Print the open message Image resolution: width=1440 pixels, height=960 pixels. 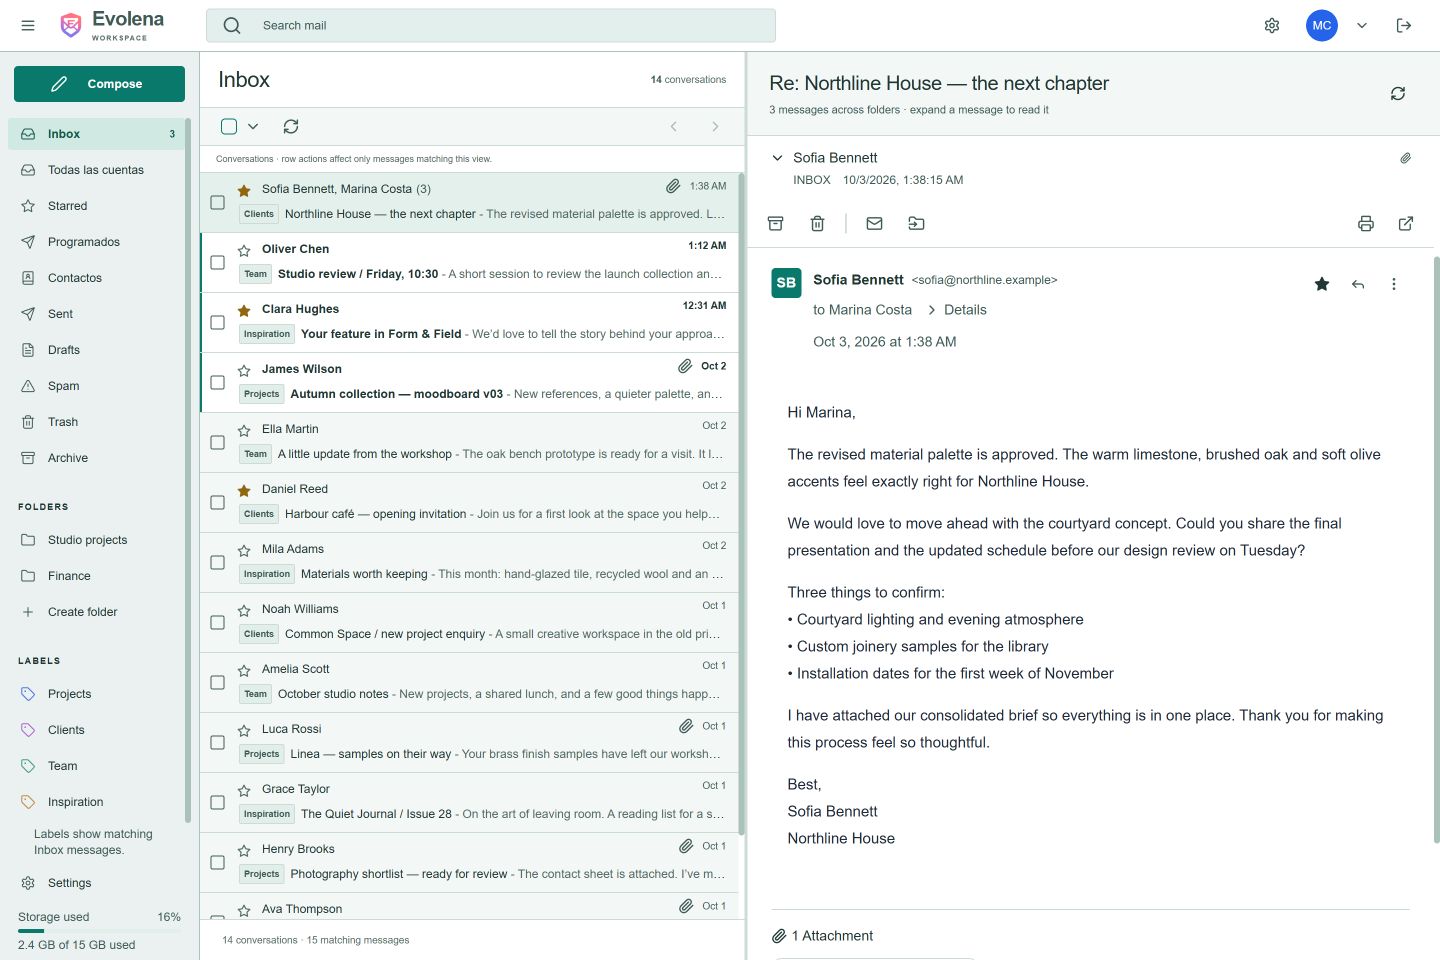[x=1366, y=224]
